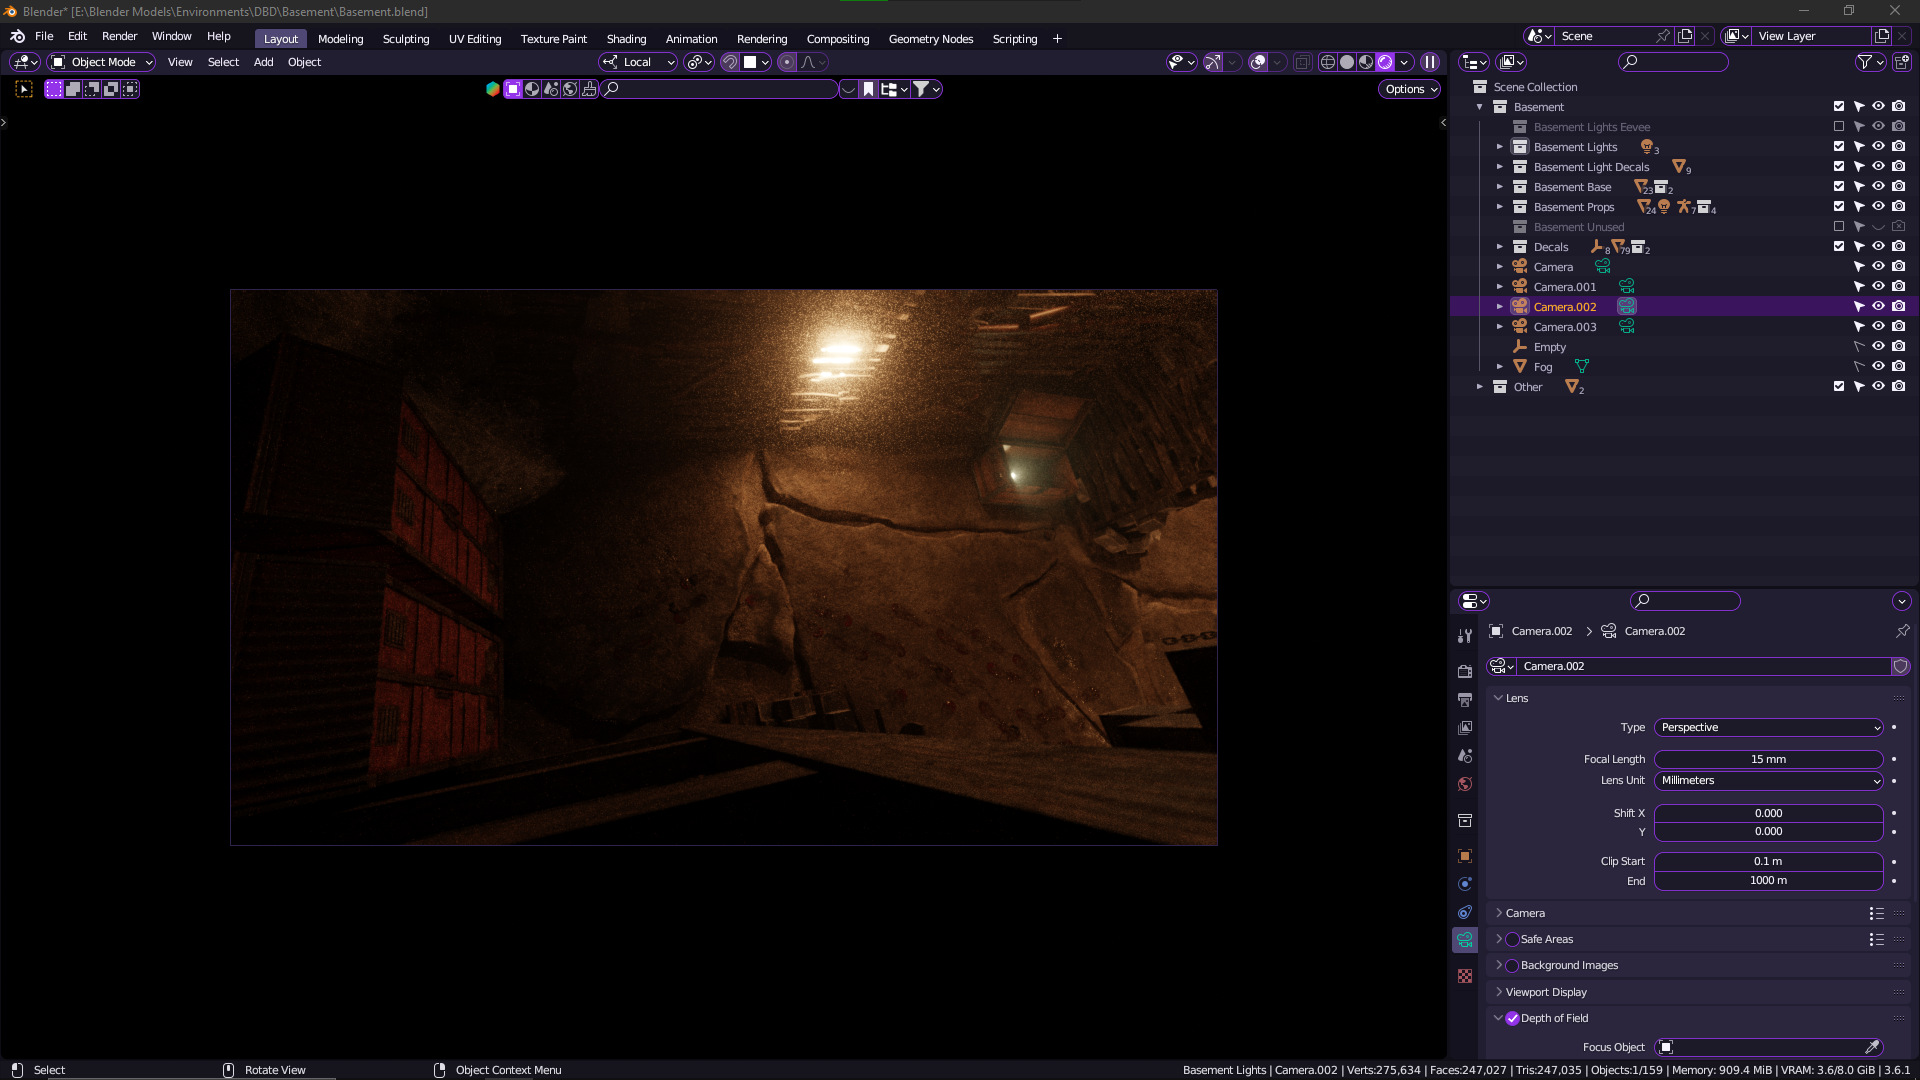Click the Focal Length field
1920x1080 pixels.
point(1768,759)
